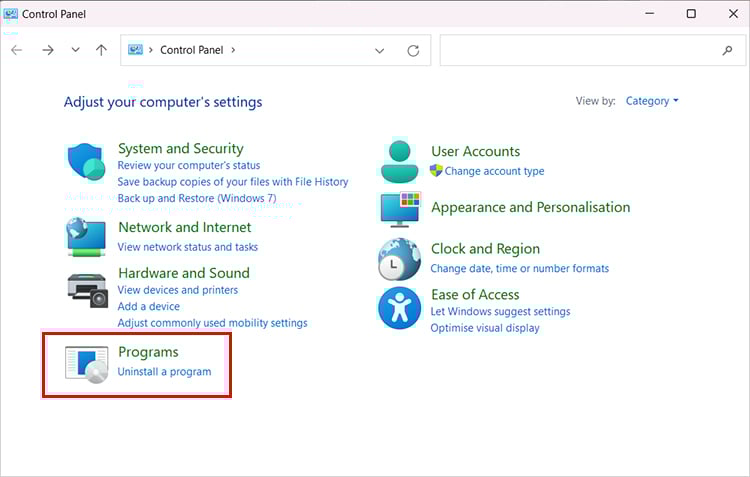Open Network and Internet category

pos(185,227)
